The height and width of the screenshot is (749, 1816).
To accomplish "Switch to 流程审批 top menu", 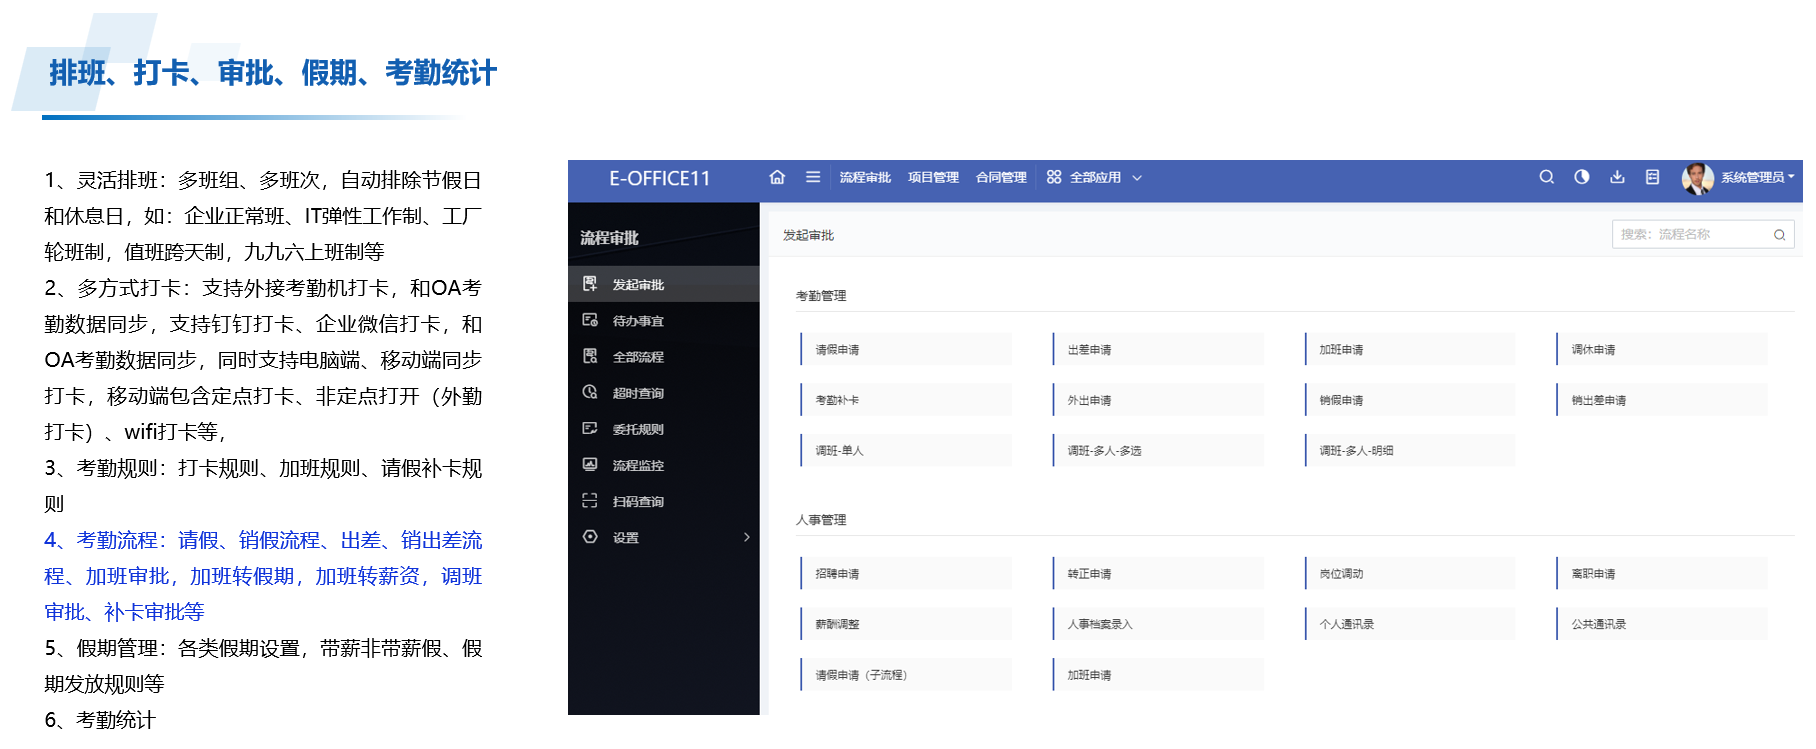I will point(865,177).
